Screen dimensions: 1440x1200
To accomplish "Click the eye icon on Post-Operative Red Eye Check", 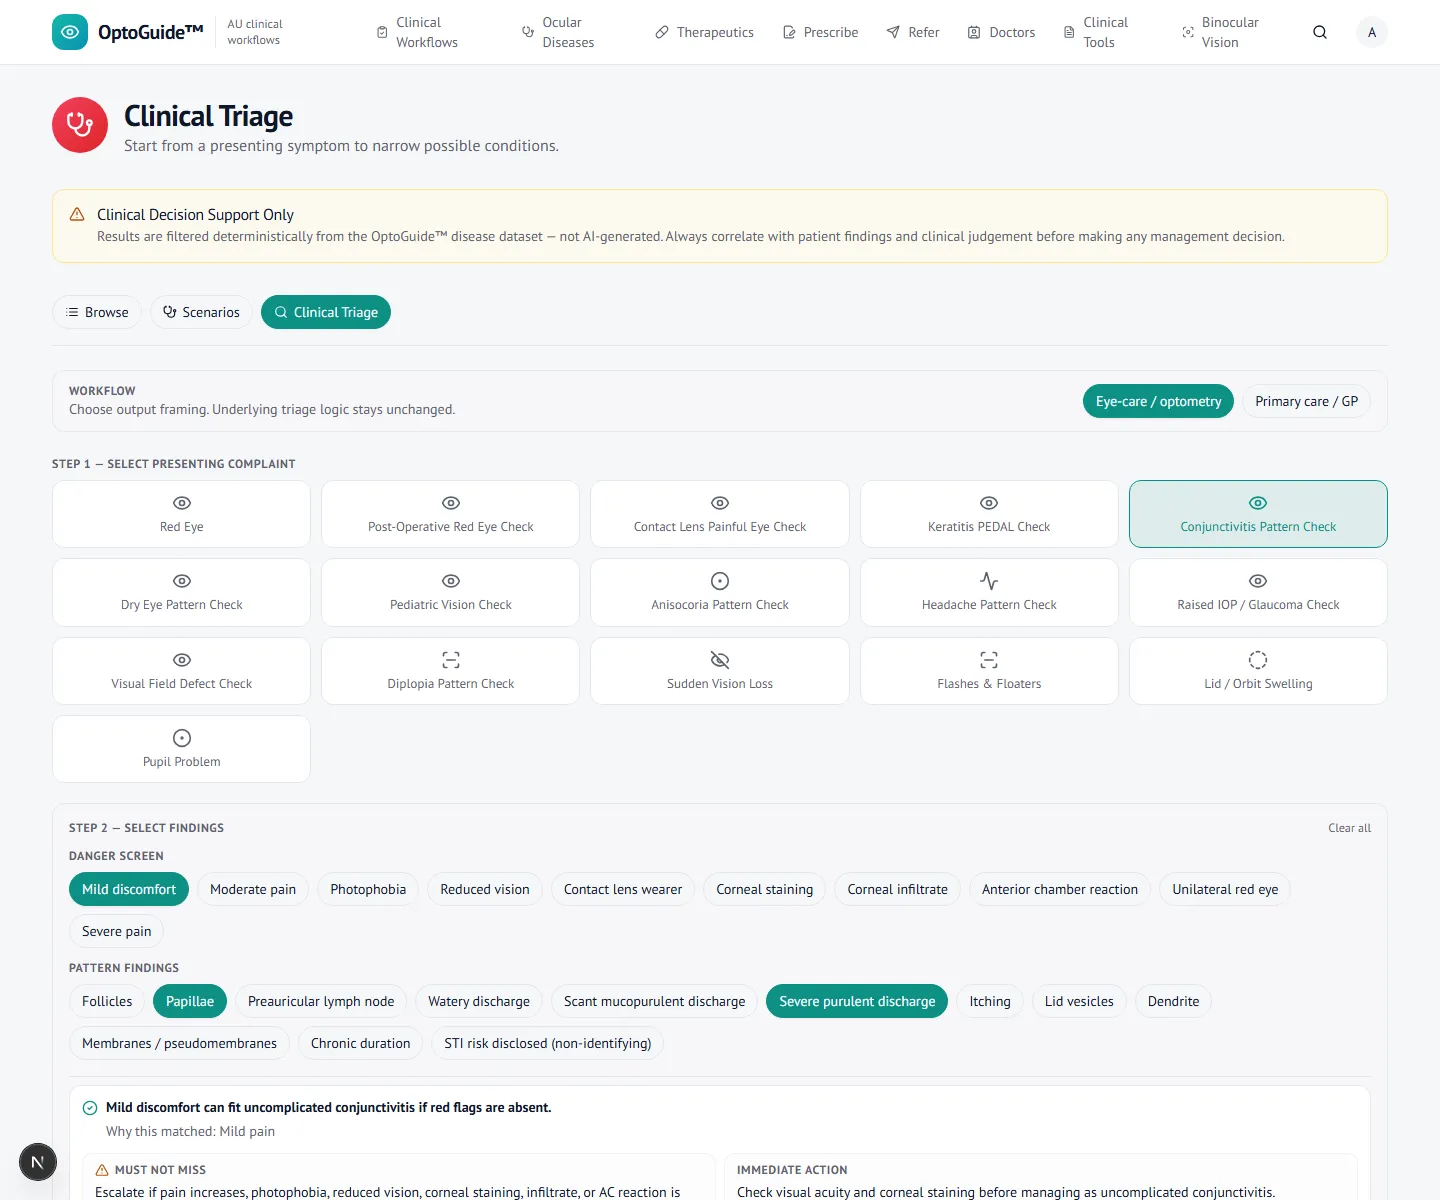I will 451,503.
